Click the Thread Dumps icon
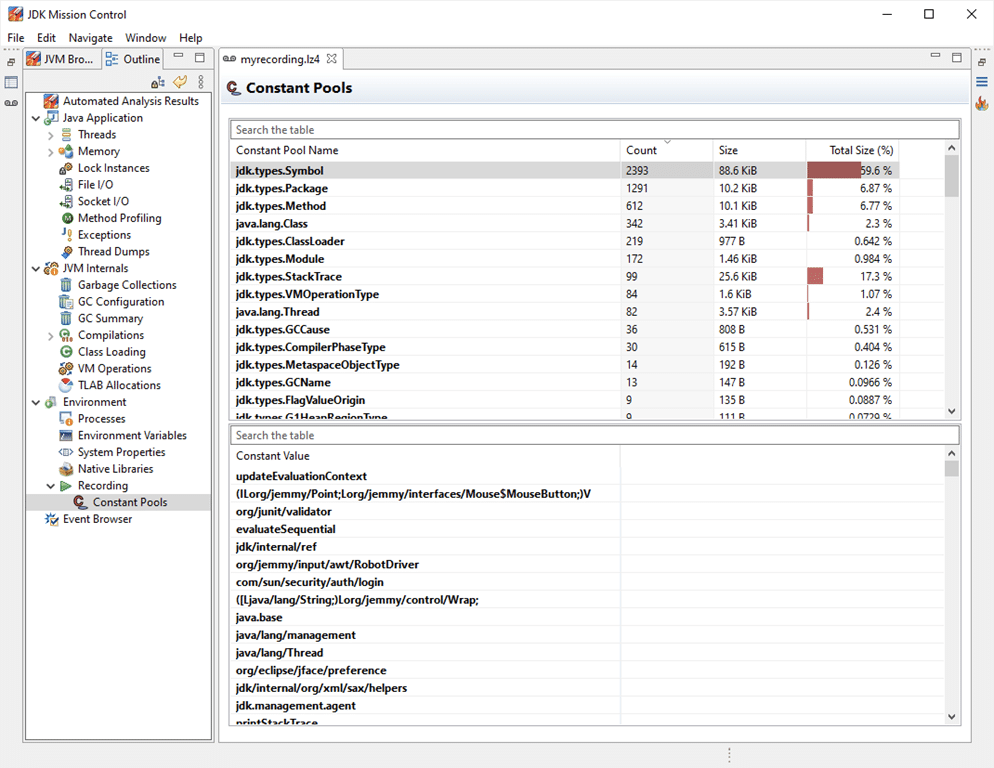The height and width of the screenshot is (768, 994). tap(67, 252)
